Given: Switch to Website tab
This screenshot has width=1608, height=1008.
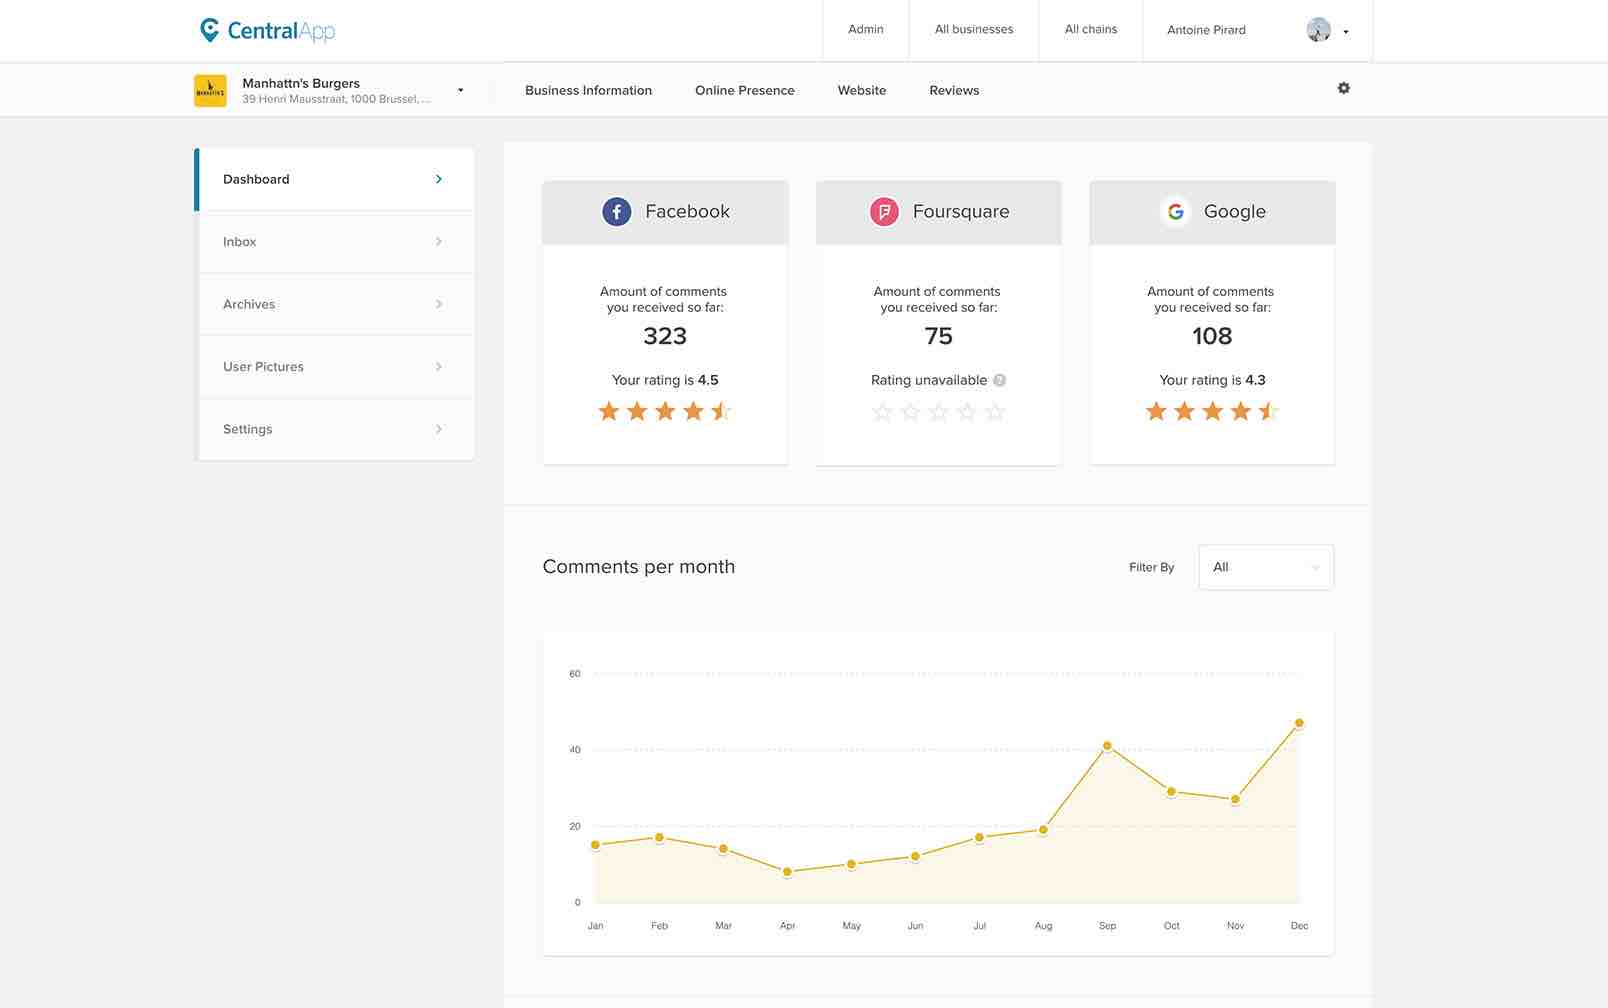Looking at the screenshot, I should coord(862,90).
